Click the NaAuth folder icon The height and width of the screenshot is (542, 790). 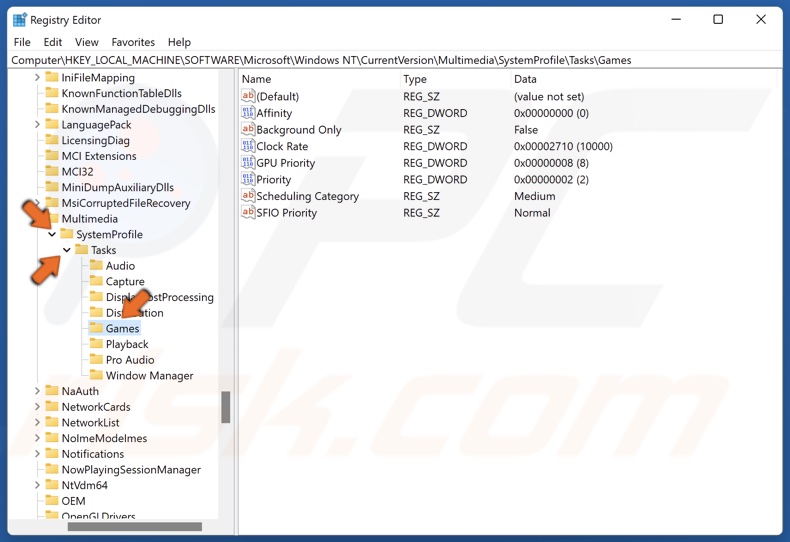click(51, 390)
